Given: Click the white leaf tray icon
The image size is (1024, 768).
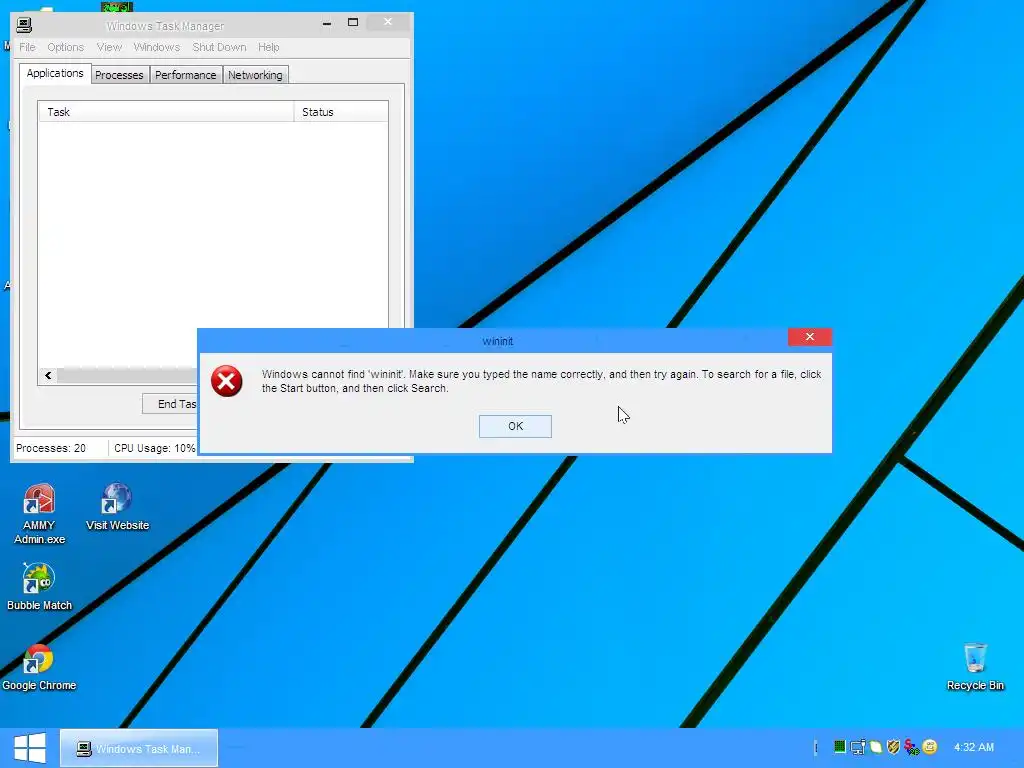Looking at the screenshot, I should point(876,746).
